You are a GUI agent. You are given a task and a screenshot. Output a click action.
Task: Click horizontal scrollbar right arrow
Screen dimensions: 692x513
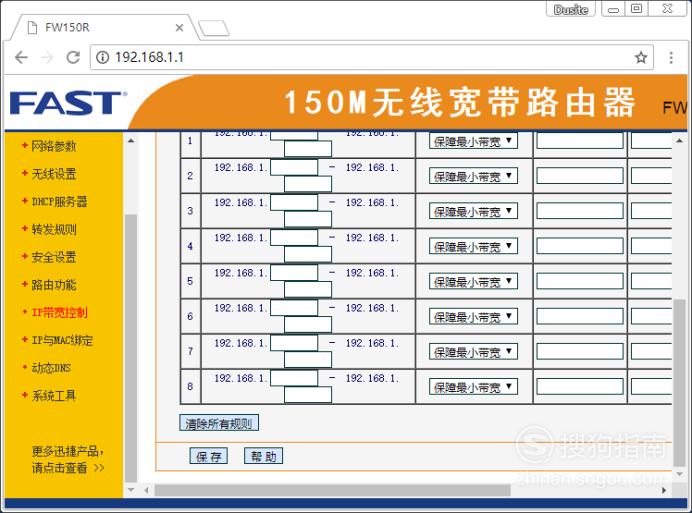coord(664,490)
